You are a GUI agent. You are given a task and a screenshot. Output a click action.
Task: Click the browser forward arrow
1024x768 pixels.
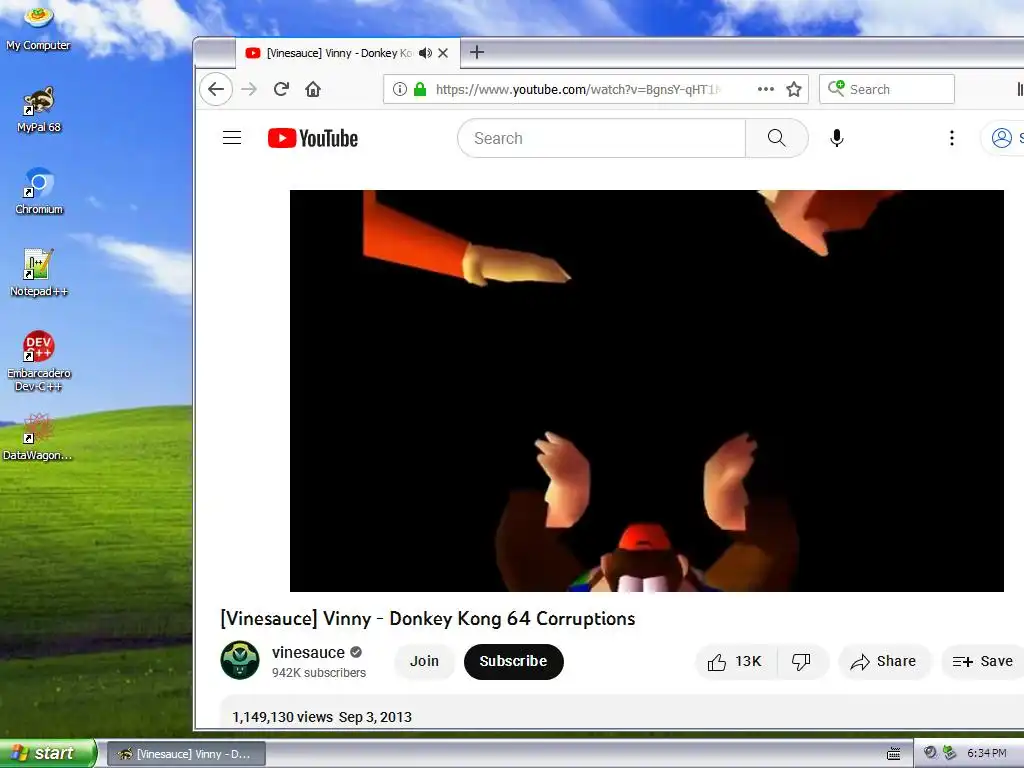click(x=249, y=89)
